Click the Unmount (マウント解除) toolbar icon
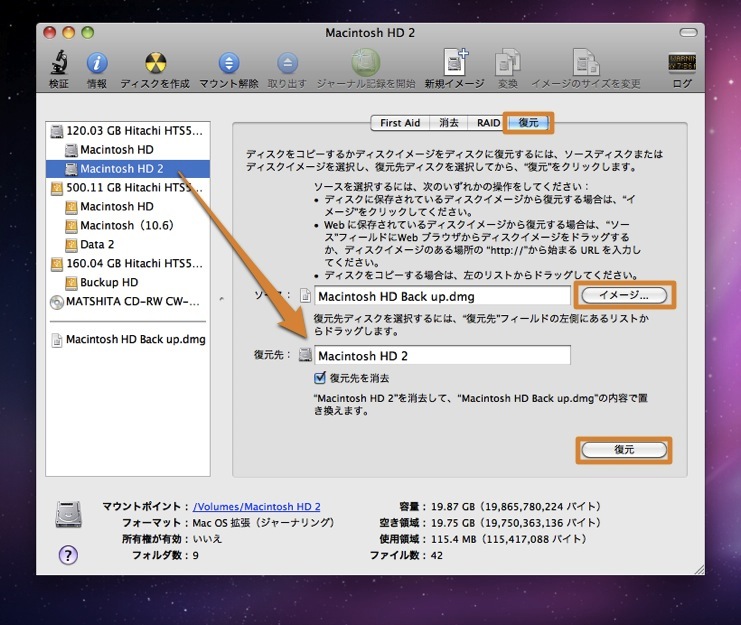741x625 pixels. click(x=229, y=62)
